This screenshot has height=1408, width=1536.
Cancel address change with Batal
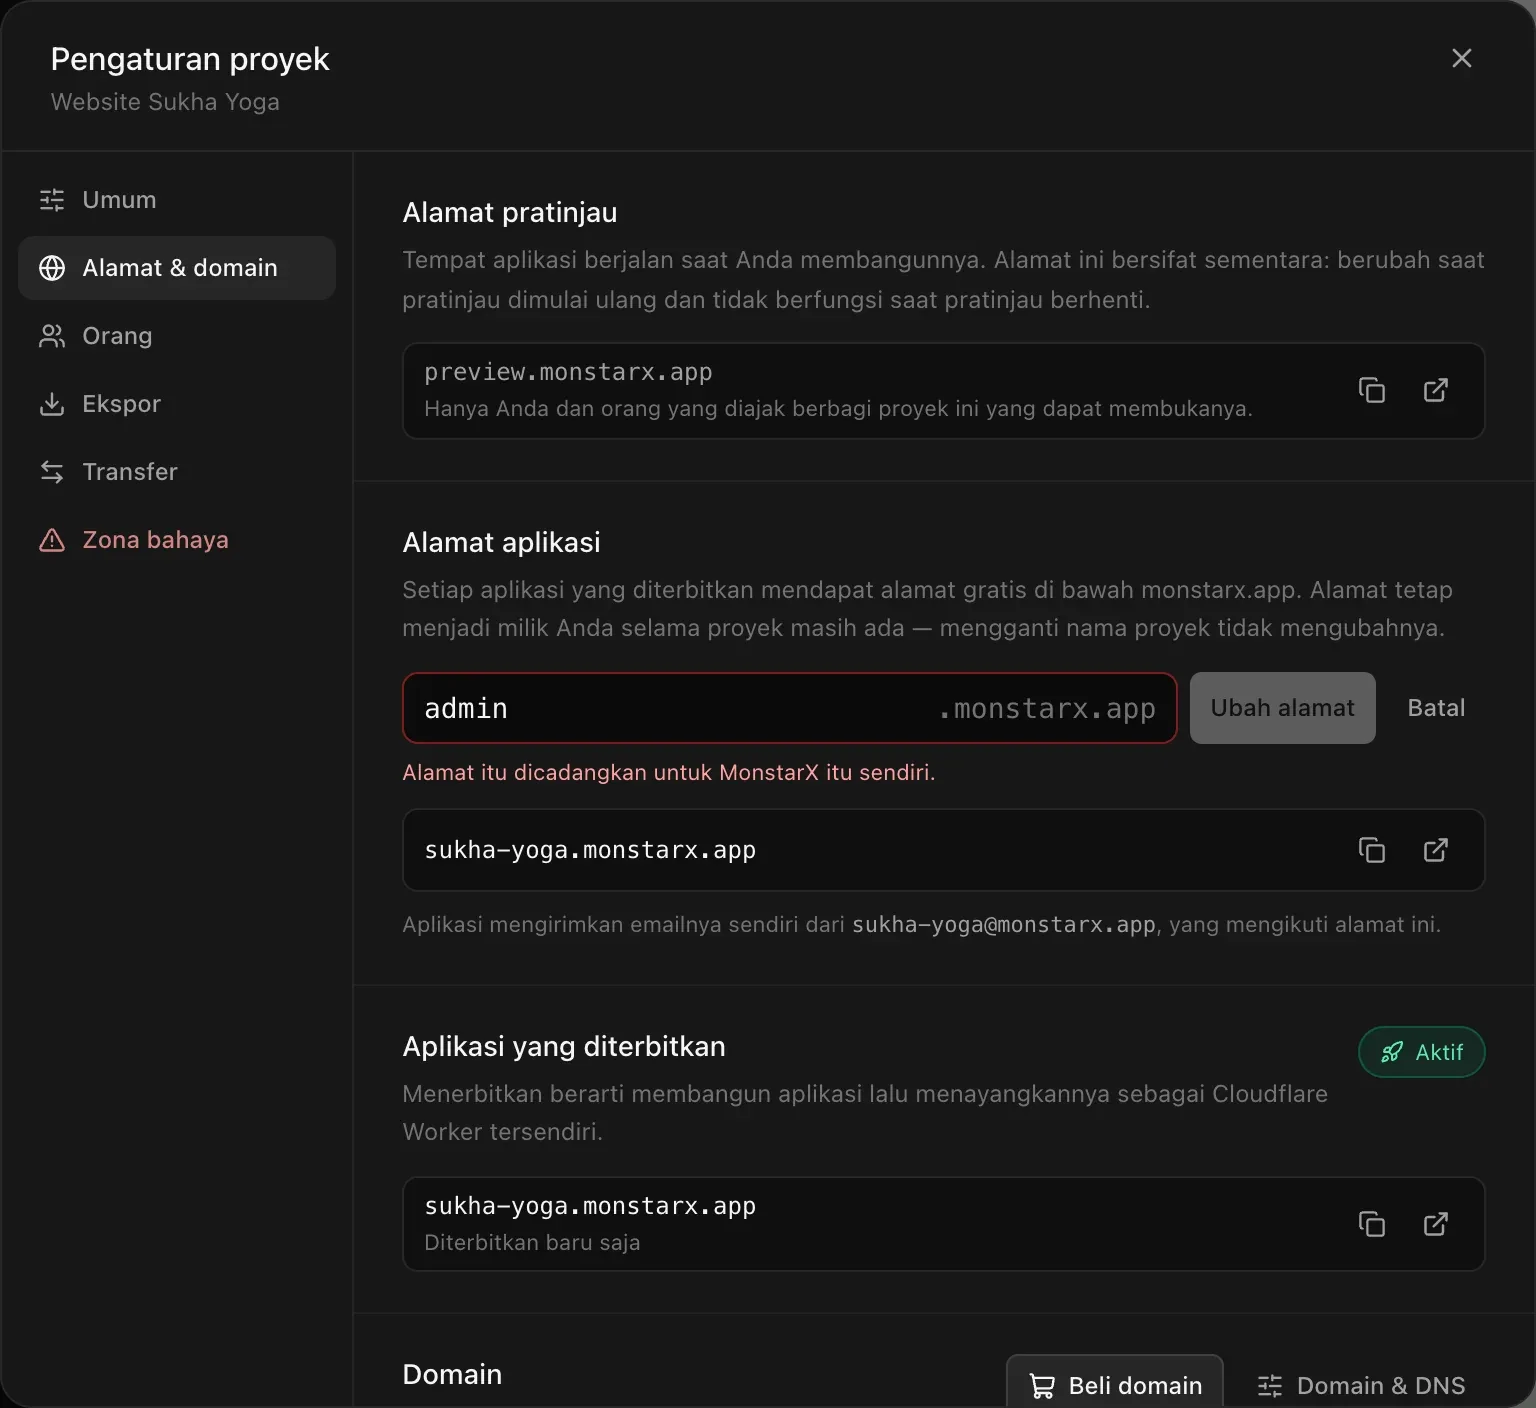[1436, 708]
